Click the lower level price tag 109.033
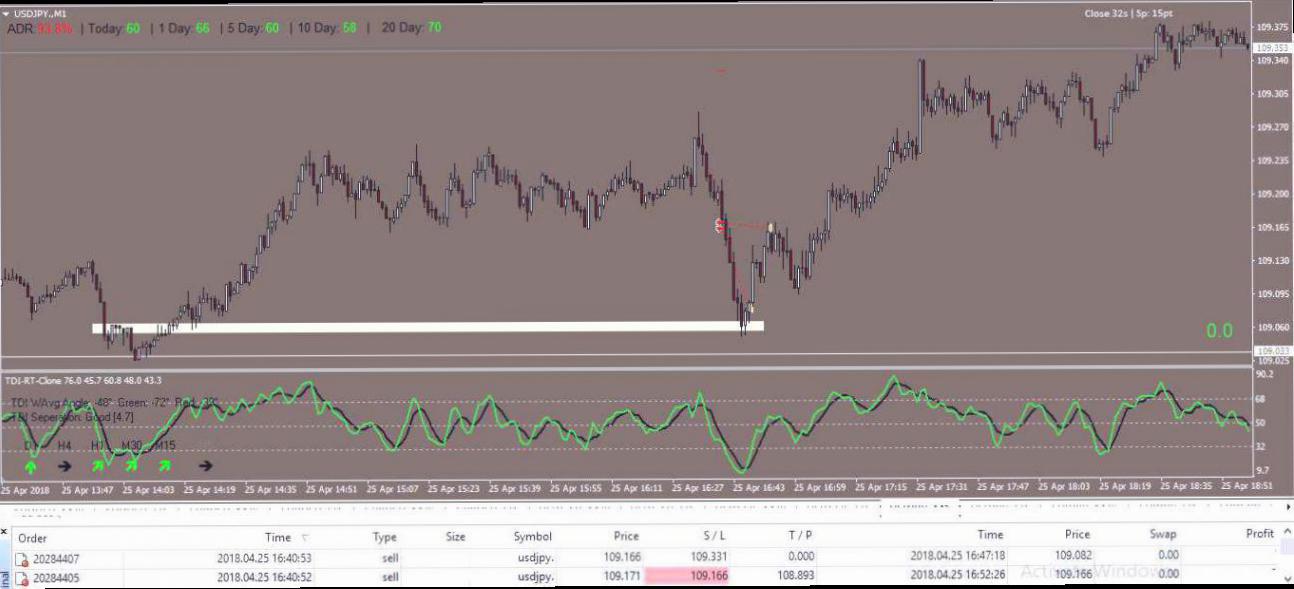Image resolution: width=1294 pixels, height=589 pixels. [1273, 351]
